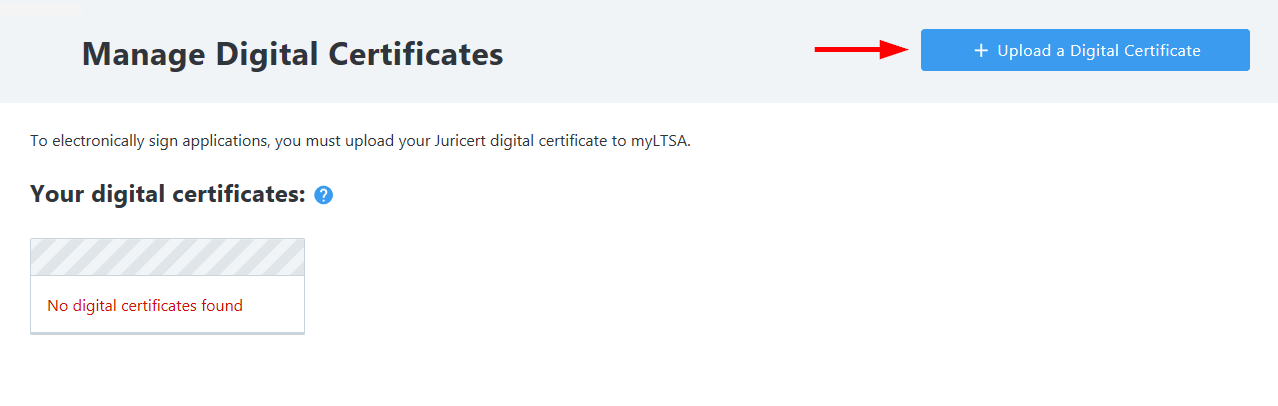The width and height of the screenshot is (1278, 406).
Task: Click the 'No digital certificates found' message
Action: [145, 305]
